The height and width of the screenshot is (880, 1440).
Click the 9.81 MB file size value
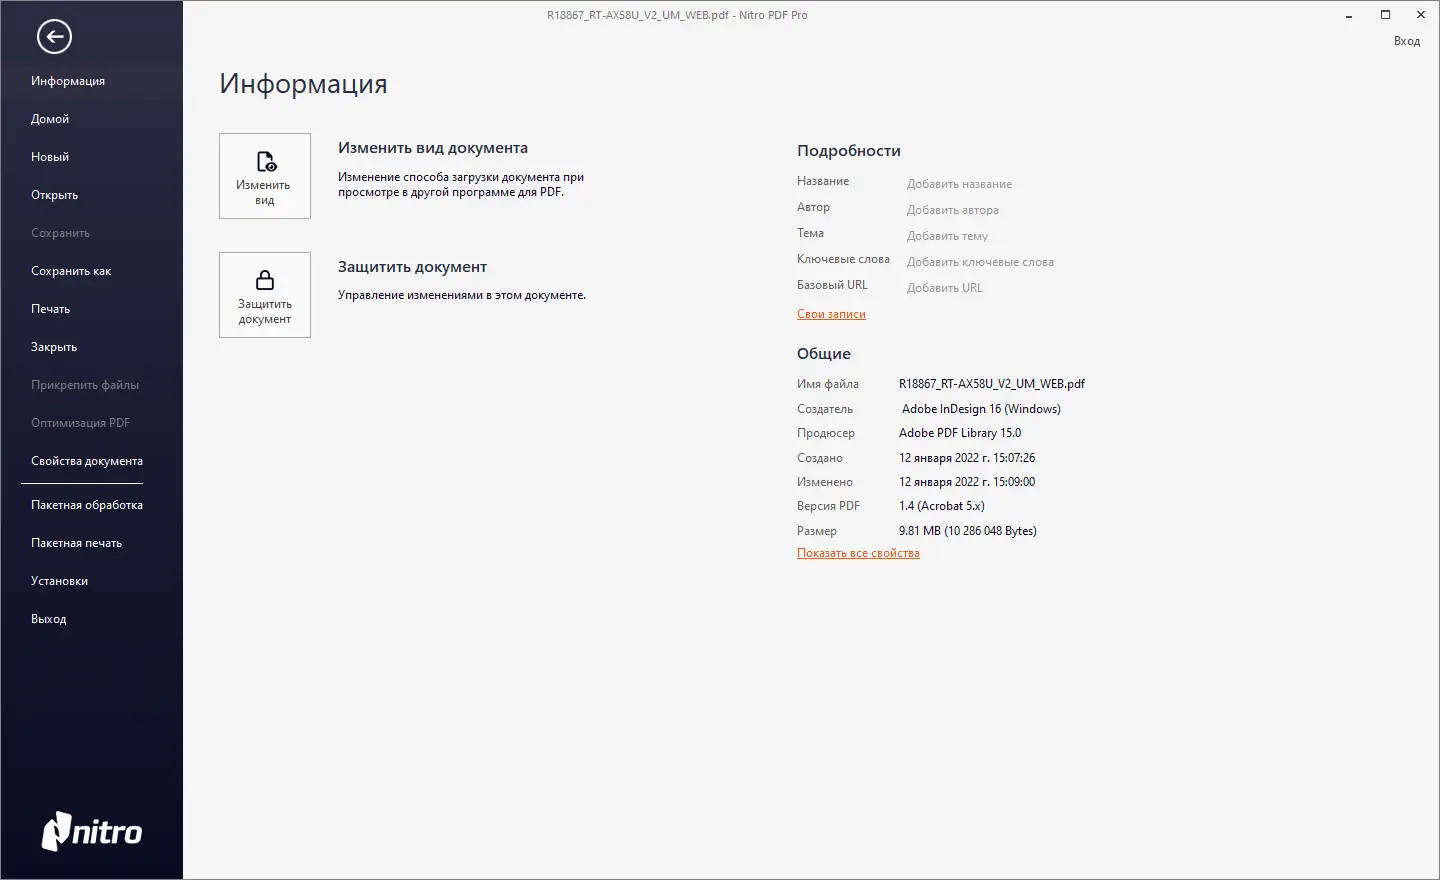click(968, 531)
